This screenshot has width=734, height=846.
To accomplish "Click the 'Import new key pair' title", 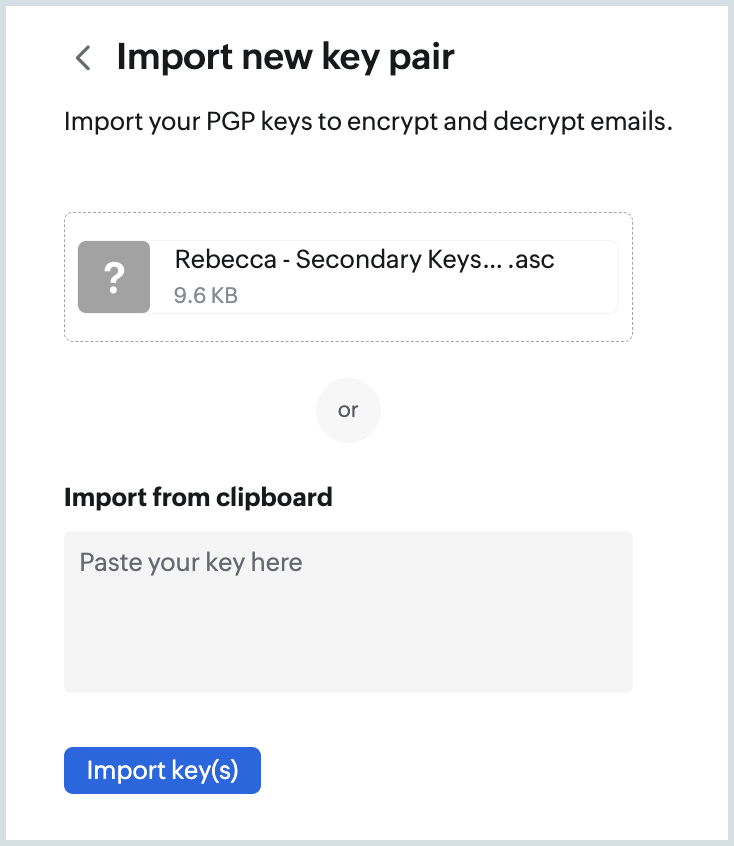I will point(285,57).
